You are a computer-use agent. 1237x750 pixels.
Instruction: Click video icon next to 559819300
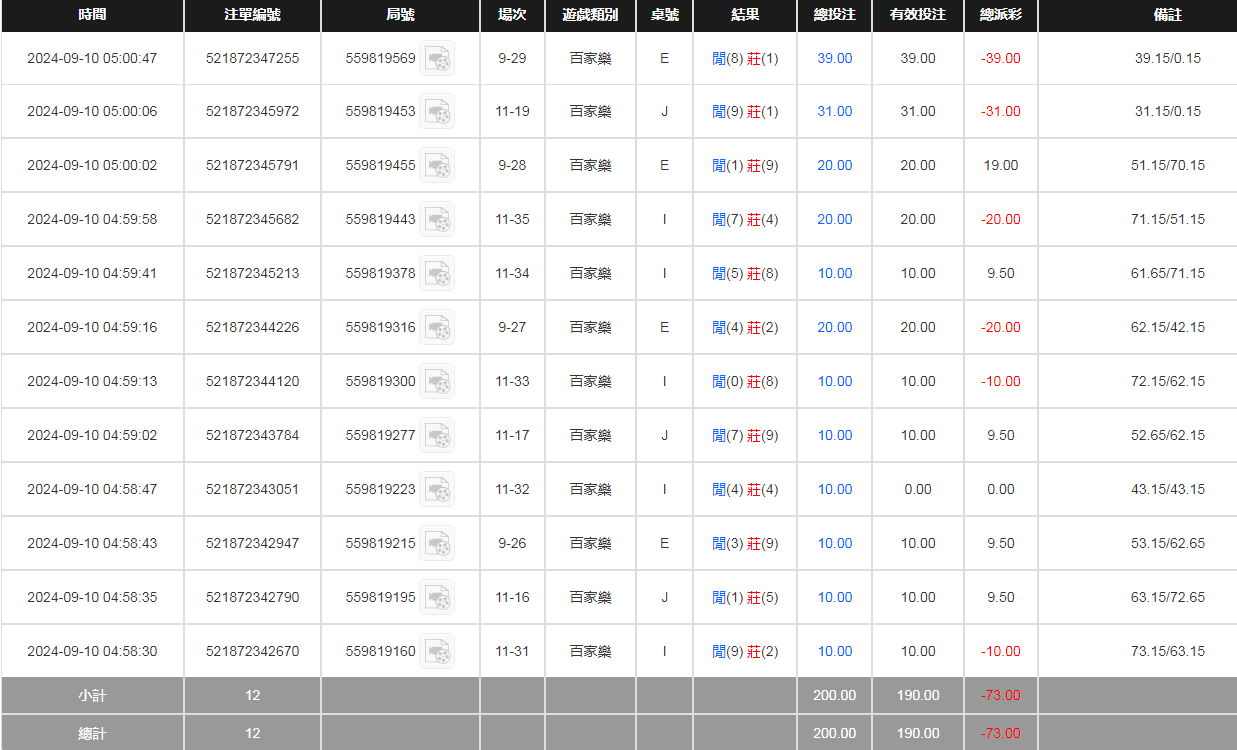click(x=437, y=382)
